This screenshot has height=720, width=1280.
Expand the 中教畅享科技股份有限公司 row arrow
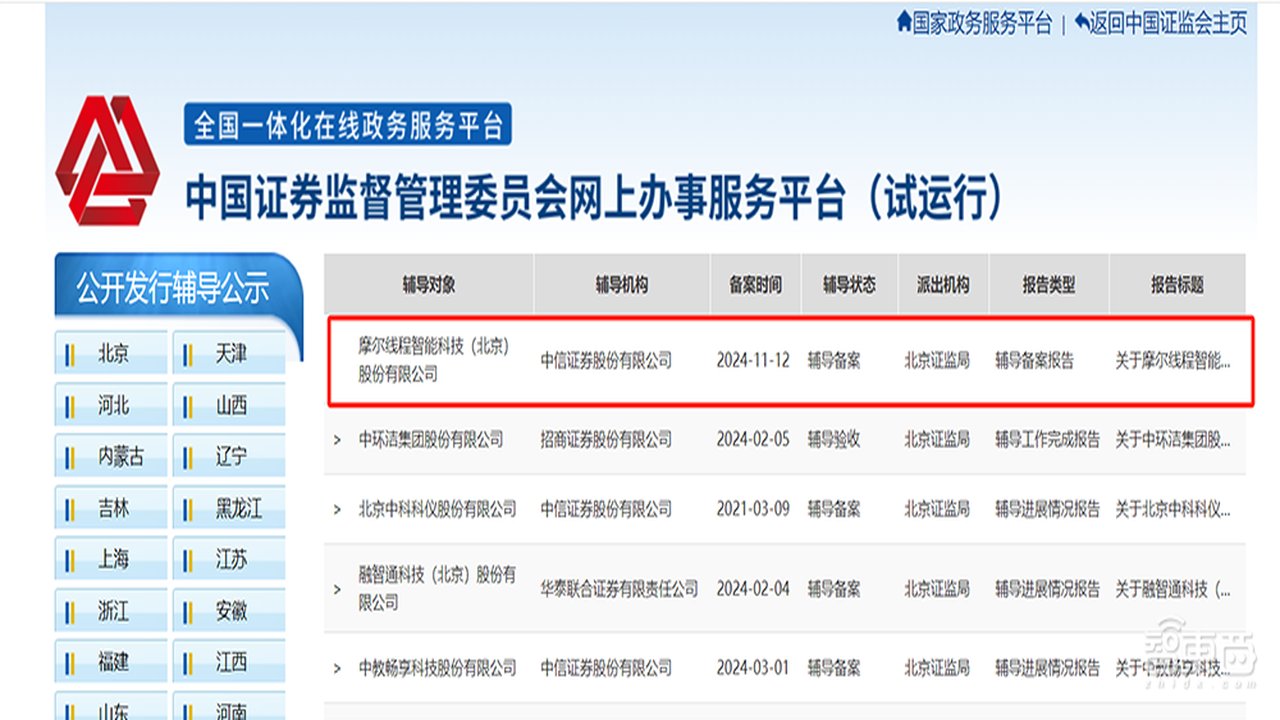click(337, 668)
